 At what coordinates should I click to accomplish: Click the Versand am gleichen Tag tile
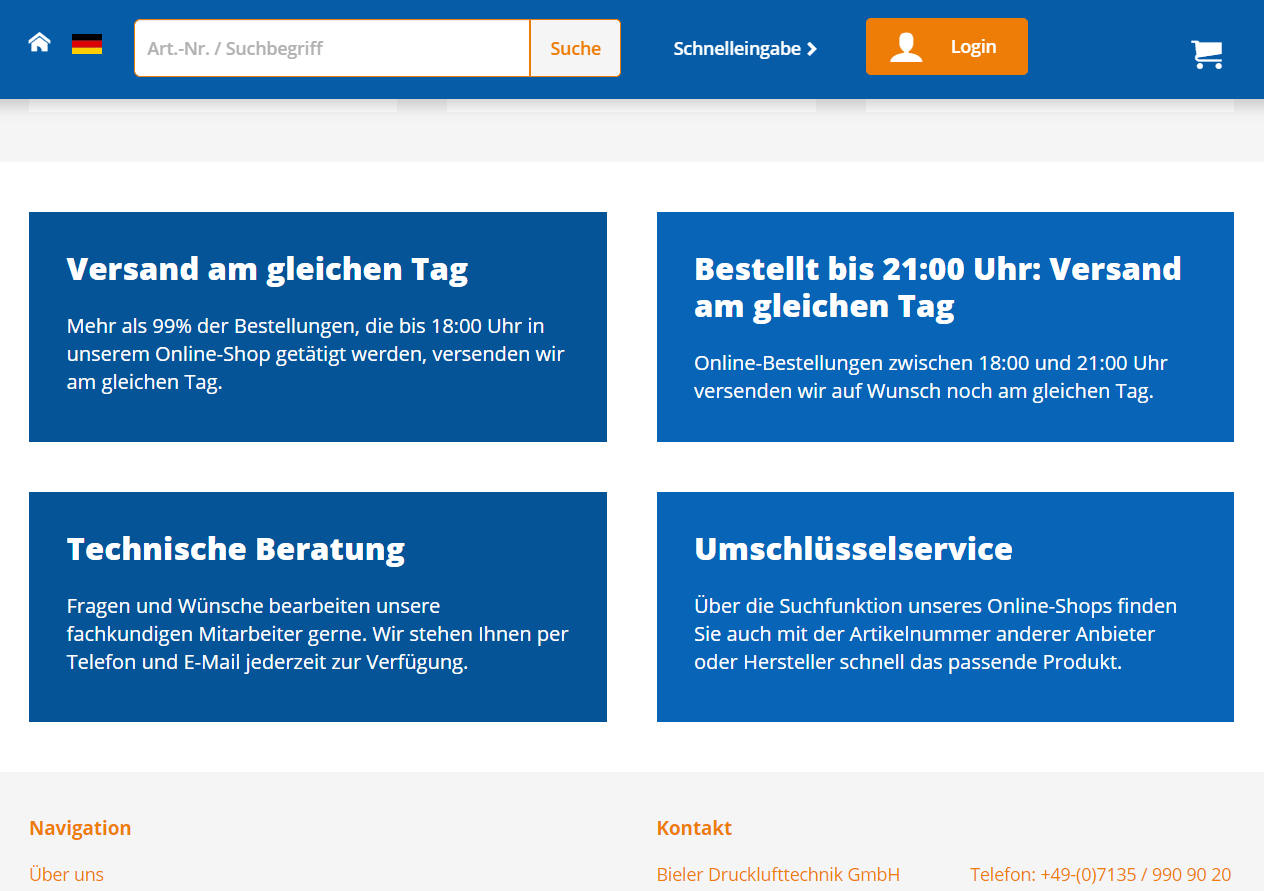pyautogui.click(x=317, y=326)
